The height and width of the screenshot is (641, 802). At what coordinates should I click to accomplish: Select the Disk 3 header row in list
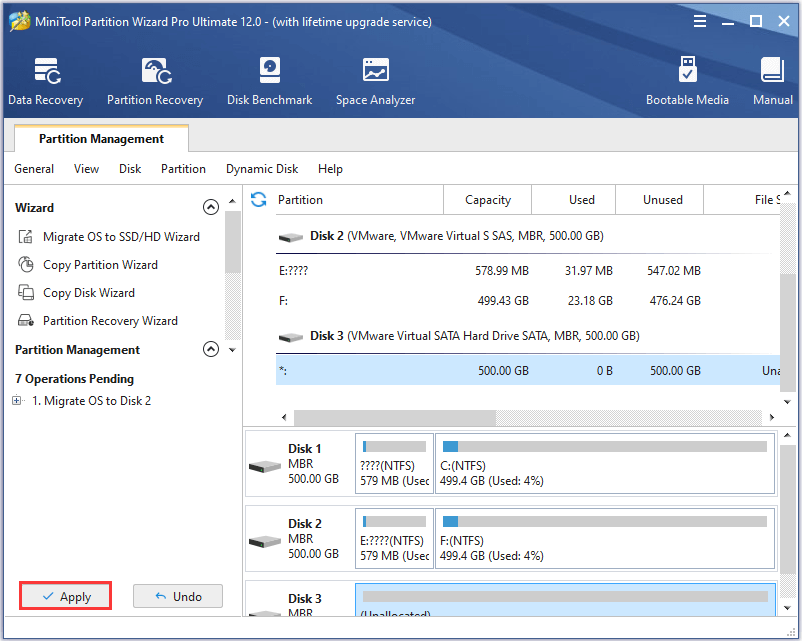[528, 336]
